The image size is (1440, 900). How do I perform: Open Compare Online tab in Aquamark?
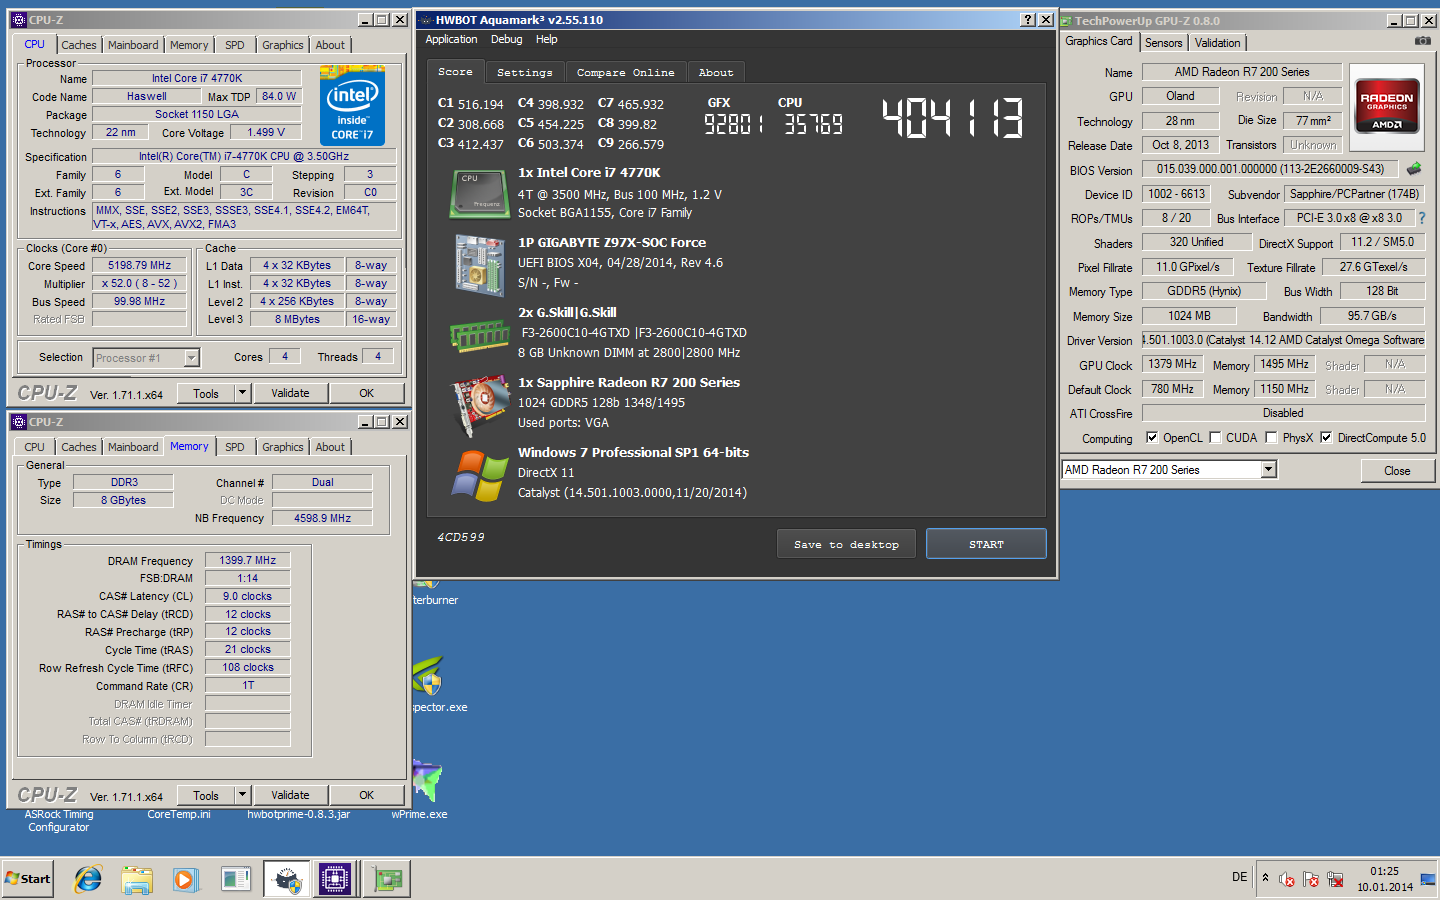[x=625, y=72]
